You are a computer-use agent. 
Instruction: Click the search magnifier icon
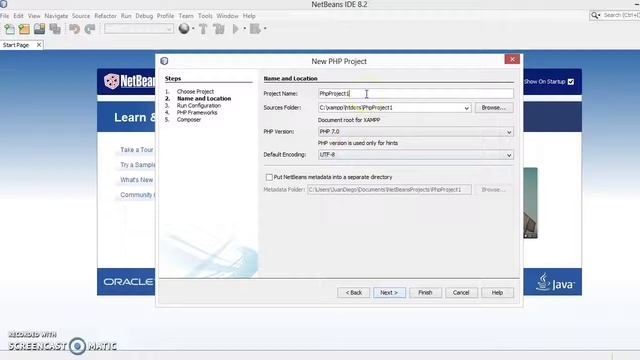click(595, 16)
